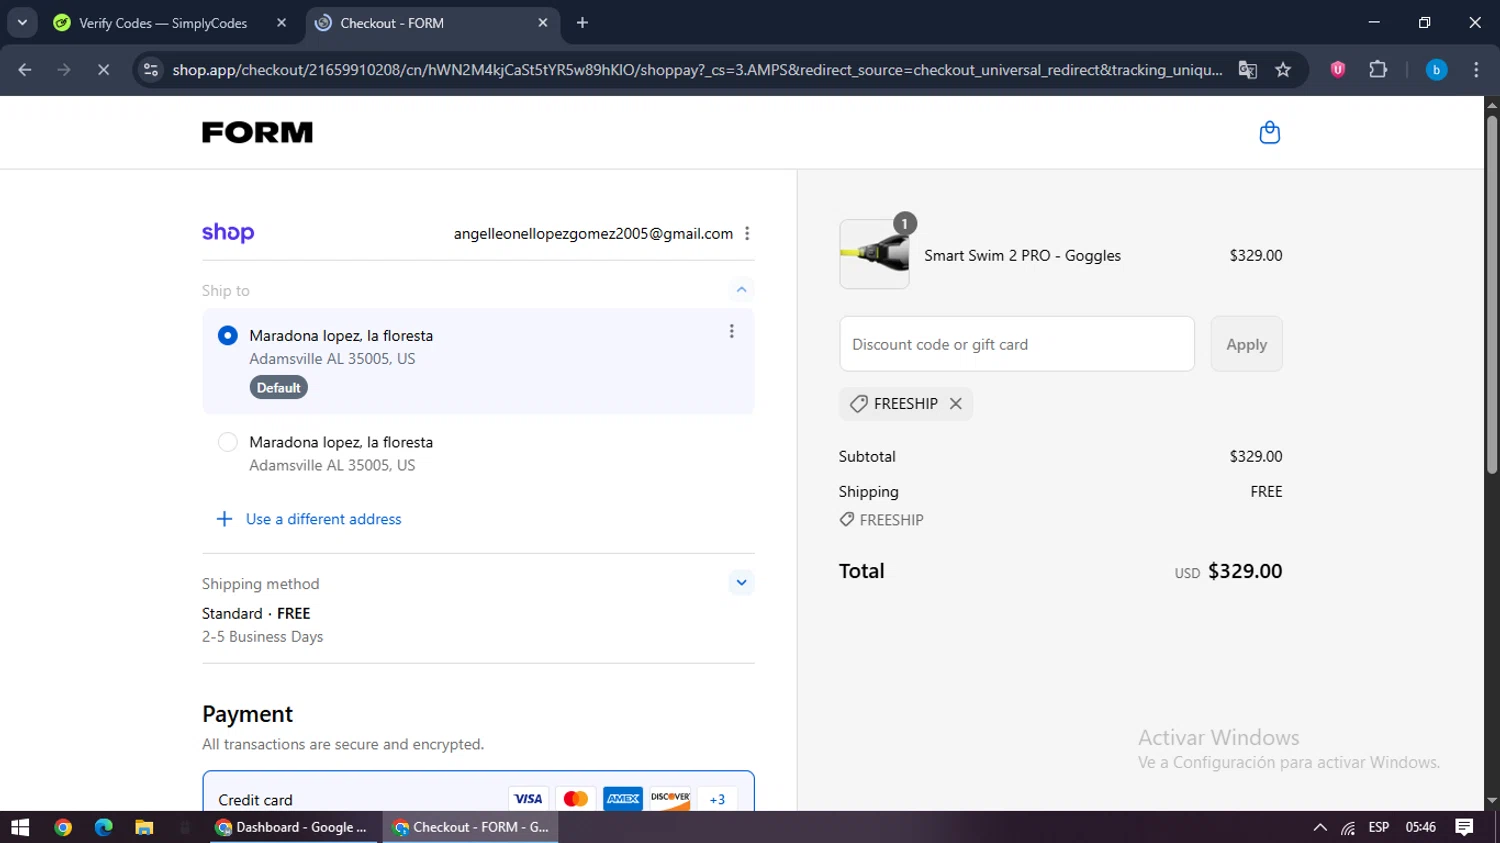Click the FORM logo

tap(257, 132)
